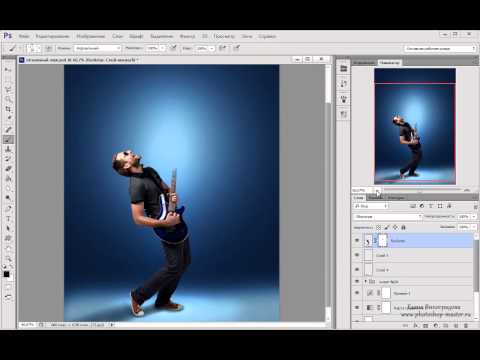The width and height of the screenshot is (480, 360).
Task: Click the Navigator preview thumbnail
Action: (415, 126)
